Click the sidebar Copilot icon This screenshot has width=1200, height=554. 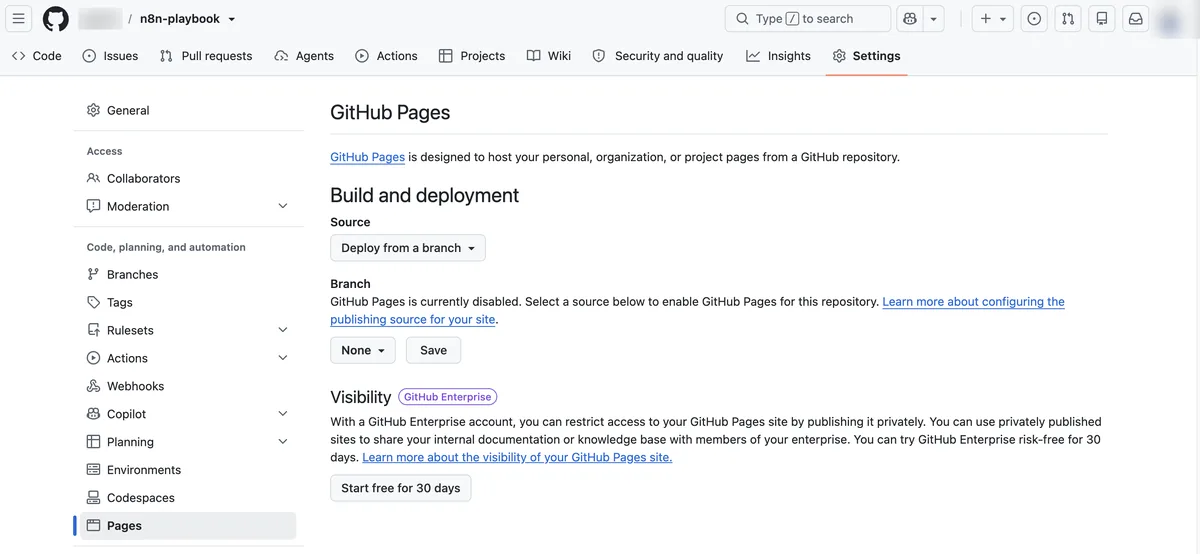(x=94, y=414)
